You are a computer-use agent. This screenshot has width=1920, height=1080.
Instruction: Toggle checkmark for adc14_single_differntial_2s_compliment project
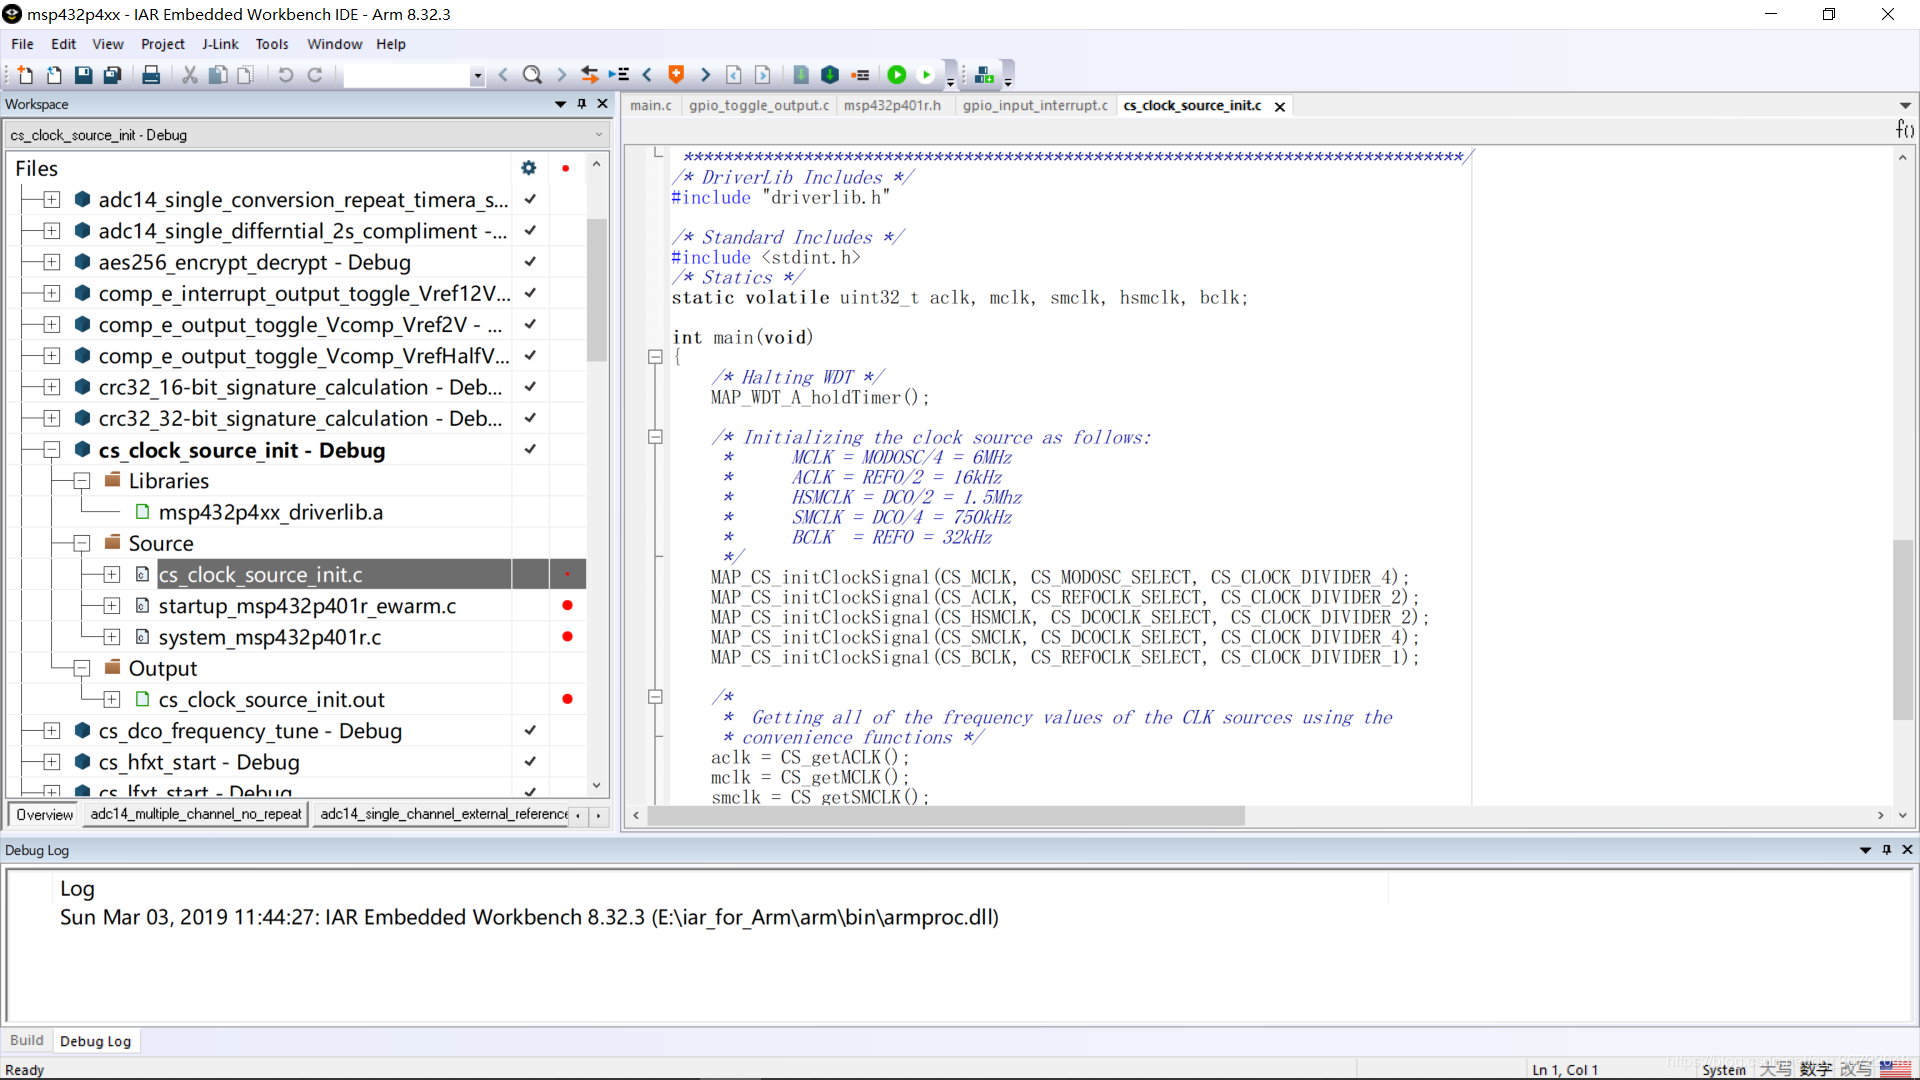pos(531,230)
